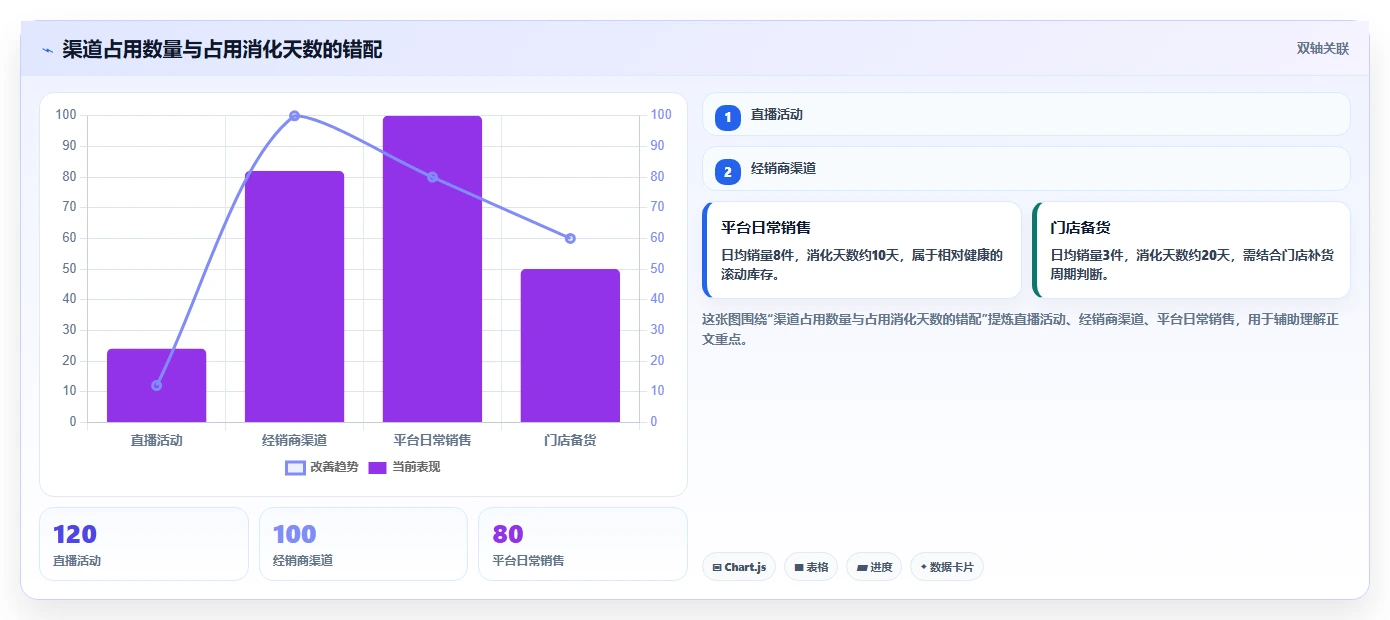Click the 数据卡片 tag star icon

coord(923,567)
